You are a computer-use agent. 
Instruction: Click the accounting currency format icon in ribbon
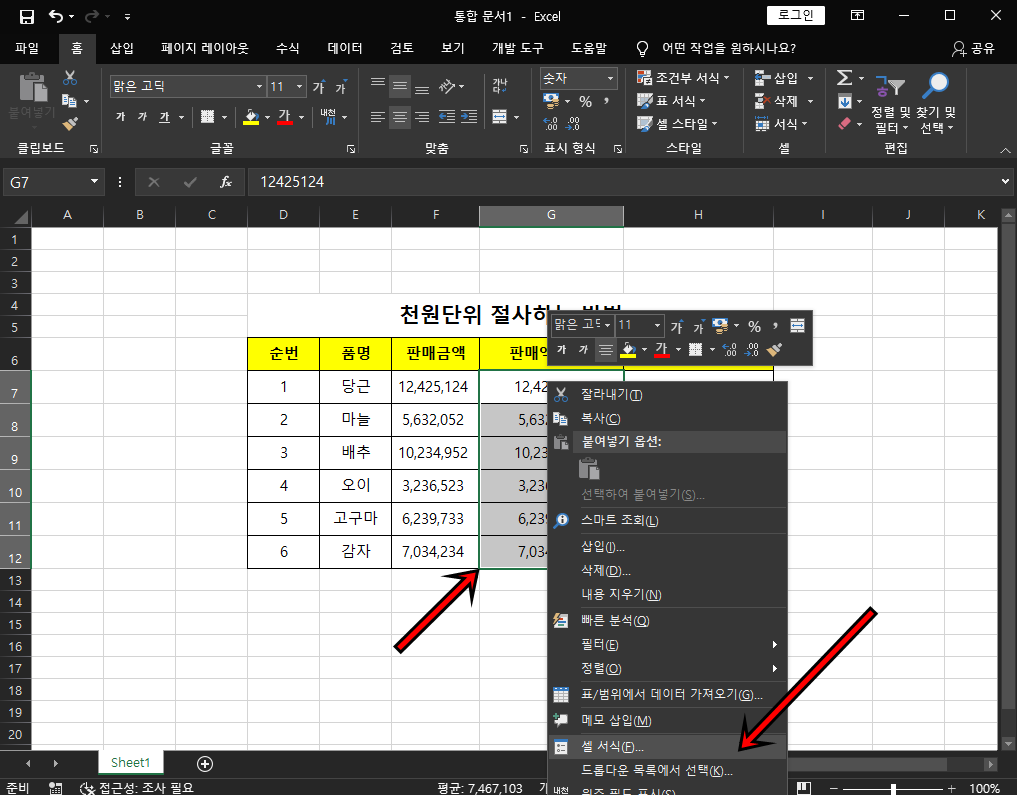pos(551,101)
